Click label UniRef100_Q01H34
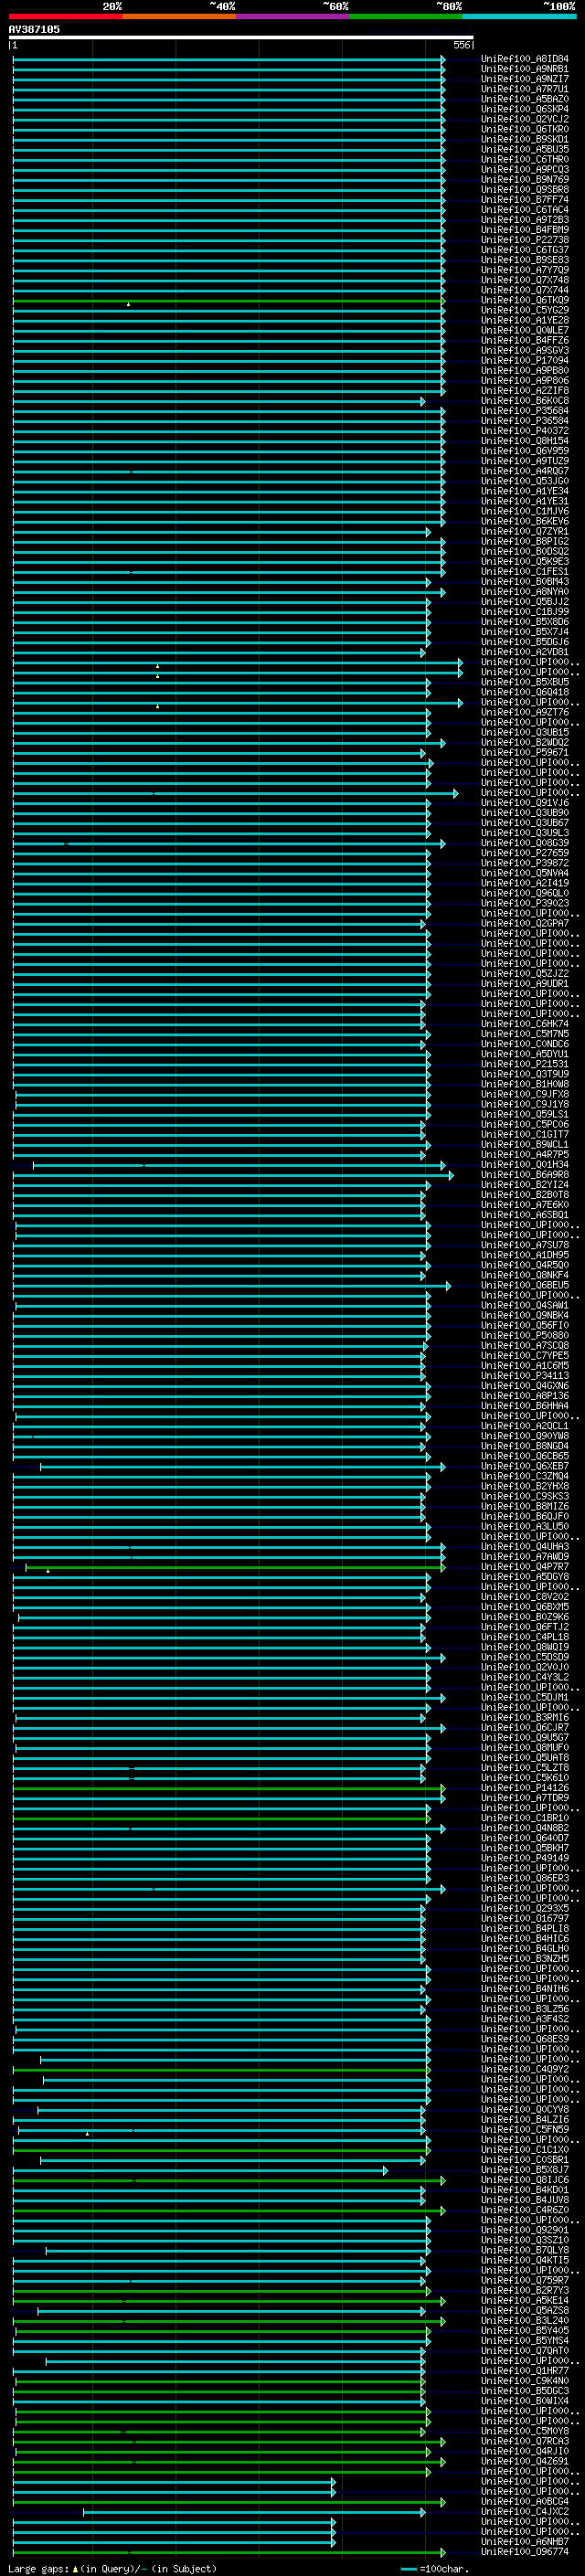The height and width of the screenshot is (2576, 585). [x=524, y=1164]
